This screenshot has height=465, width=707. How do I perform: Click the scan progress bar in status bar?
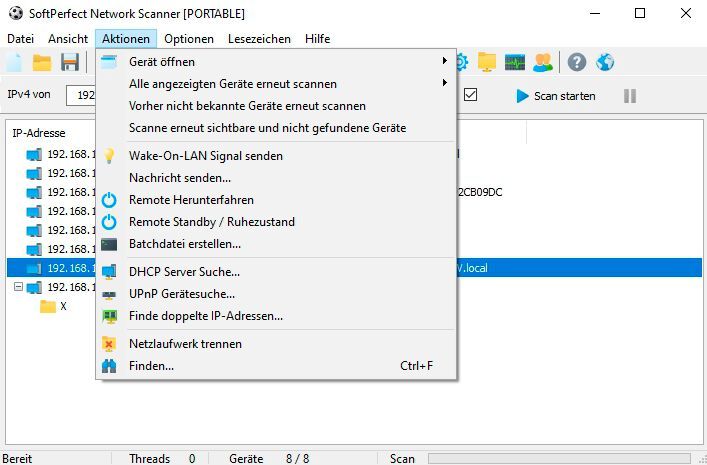tap(559, 459)
